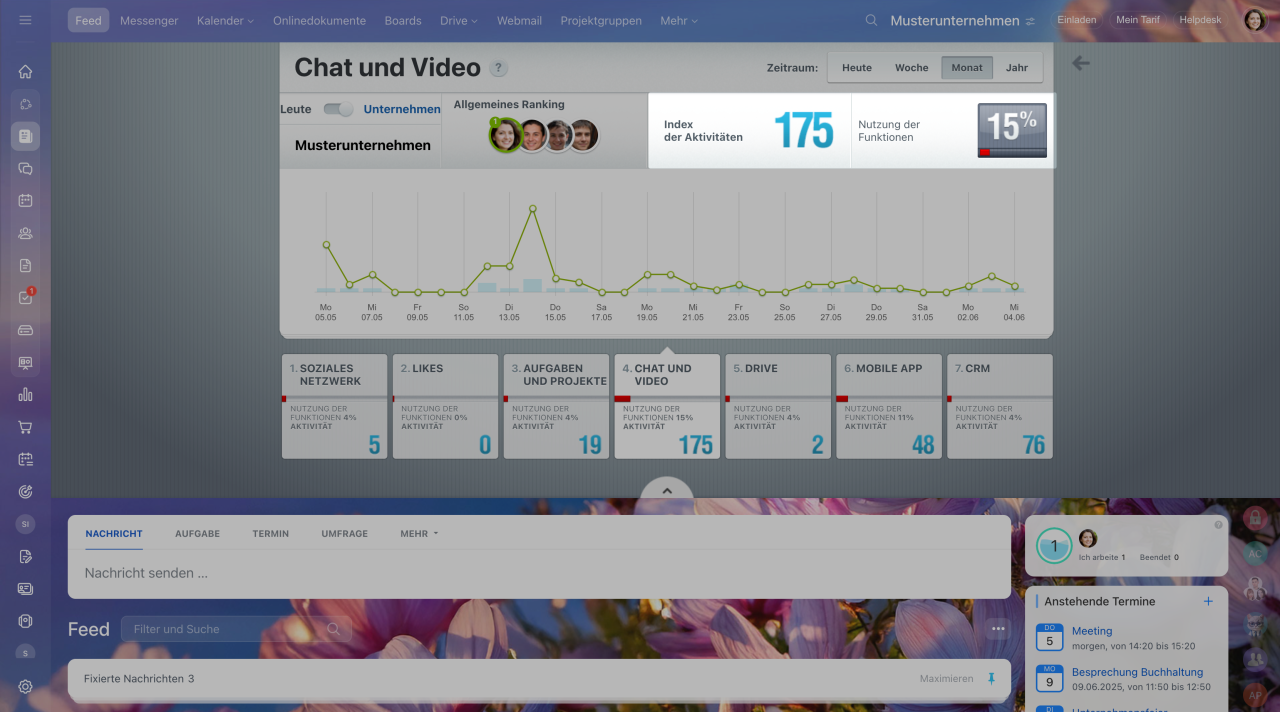Open the ID card icon in sidebar

pos(25,589)
